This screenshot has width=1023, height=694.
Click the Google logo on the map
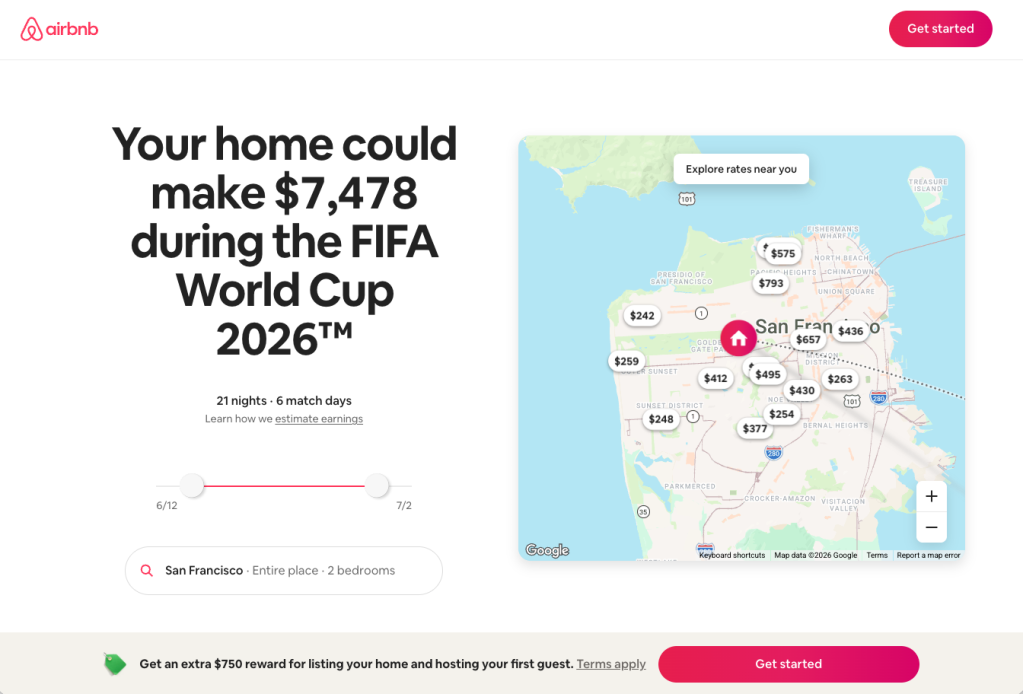548,550
